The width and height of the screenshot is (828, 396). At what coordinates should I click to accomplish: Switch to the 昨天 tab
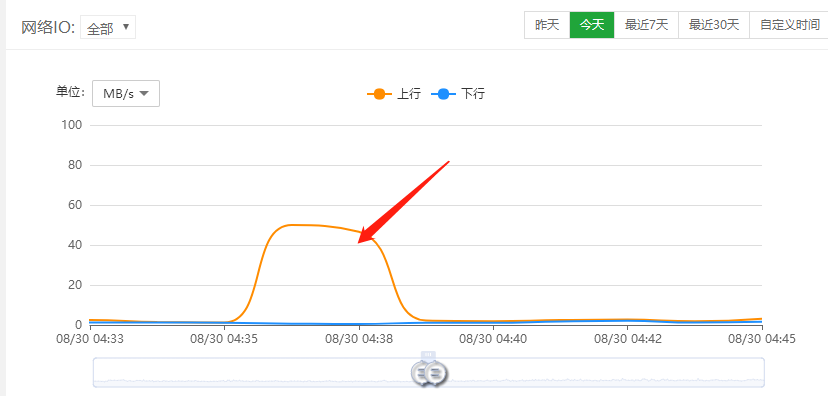click(x=547, y=25)
